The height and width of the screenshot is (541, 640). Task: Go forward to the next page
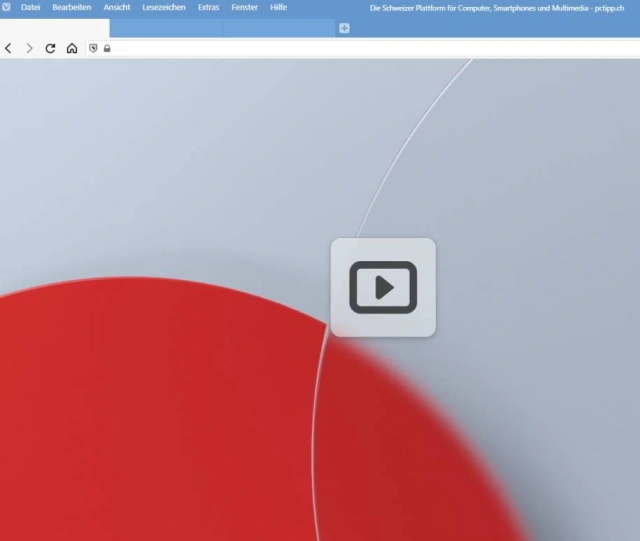29,49
